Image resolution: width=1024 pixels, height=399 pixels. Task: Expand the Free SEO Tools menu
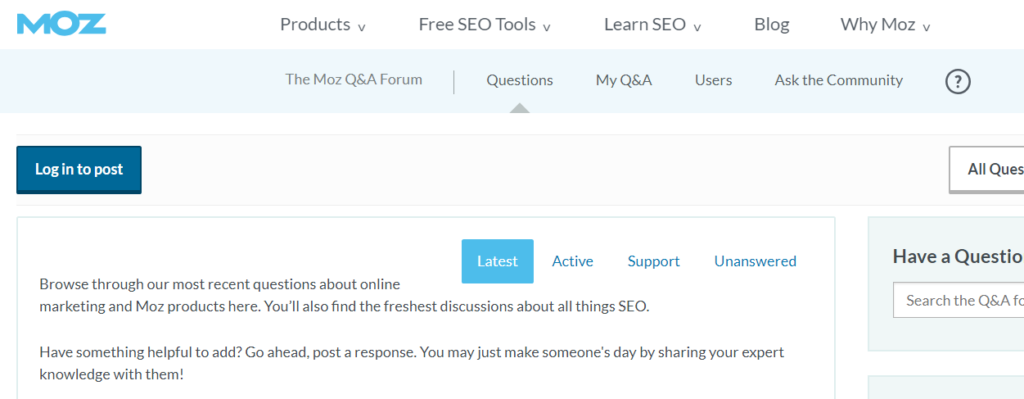(485, 25)
